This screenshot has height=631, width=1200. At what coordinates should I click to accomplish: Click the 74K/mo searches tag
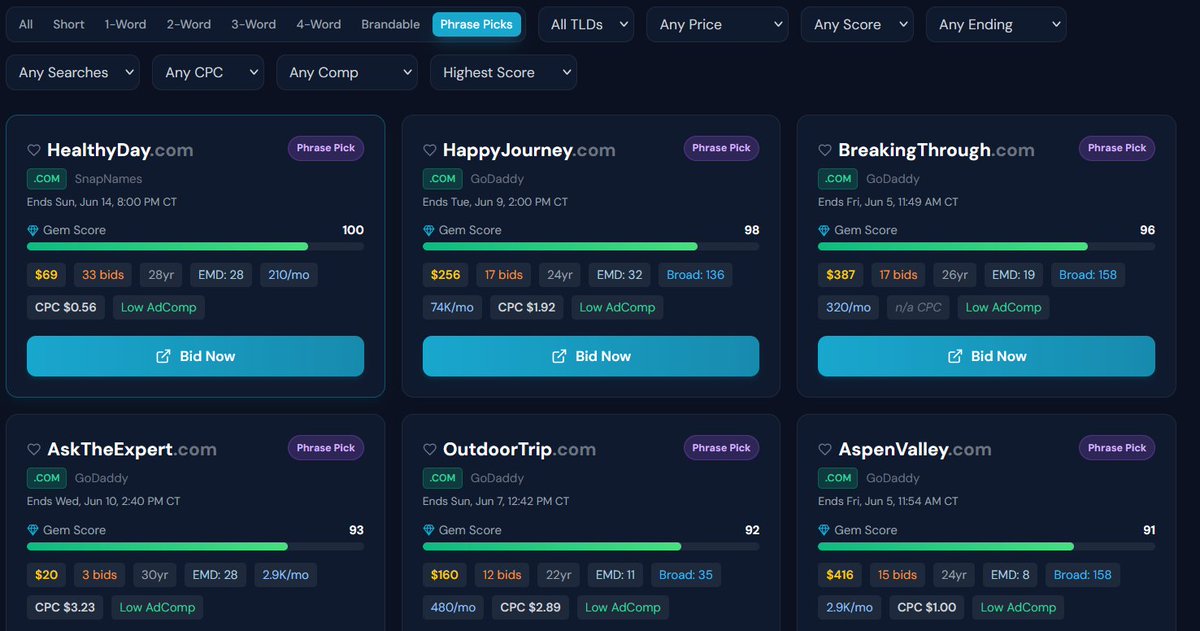[x=453, y=307]
